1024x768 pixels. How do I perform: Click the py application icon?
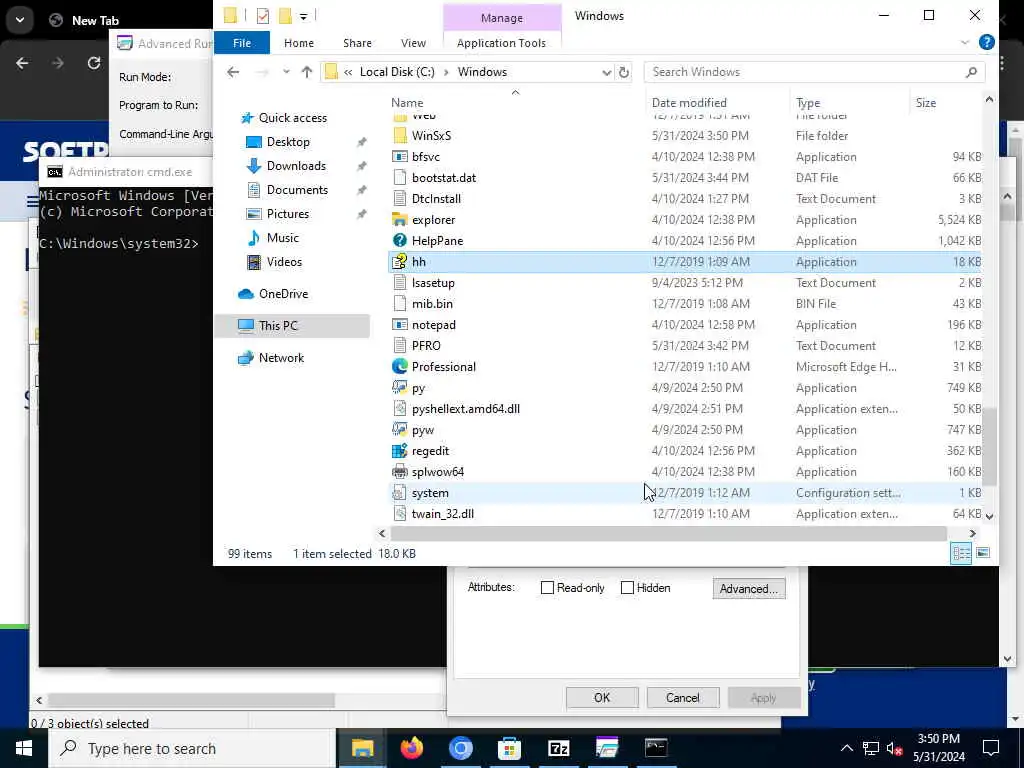[400, 387]
